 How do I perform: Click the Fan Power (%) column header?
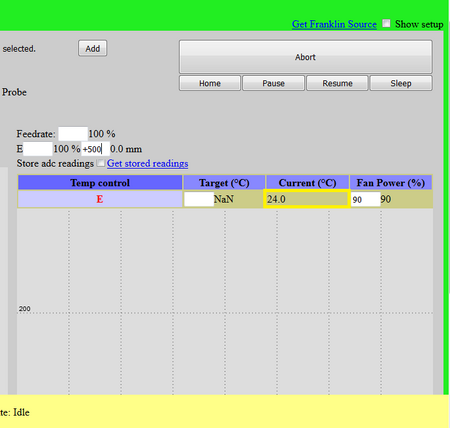[x=391, y=183]
